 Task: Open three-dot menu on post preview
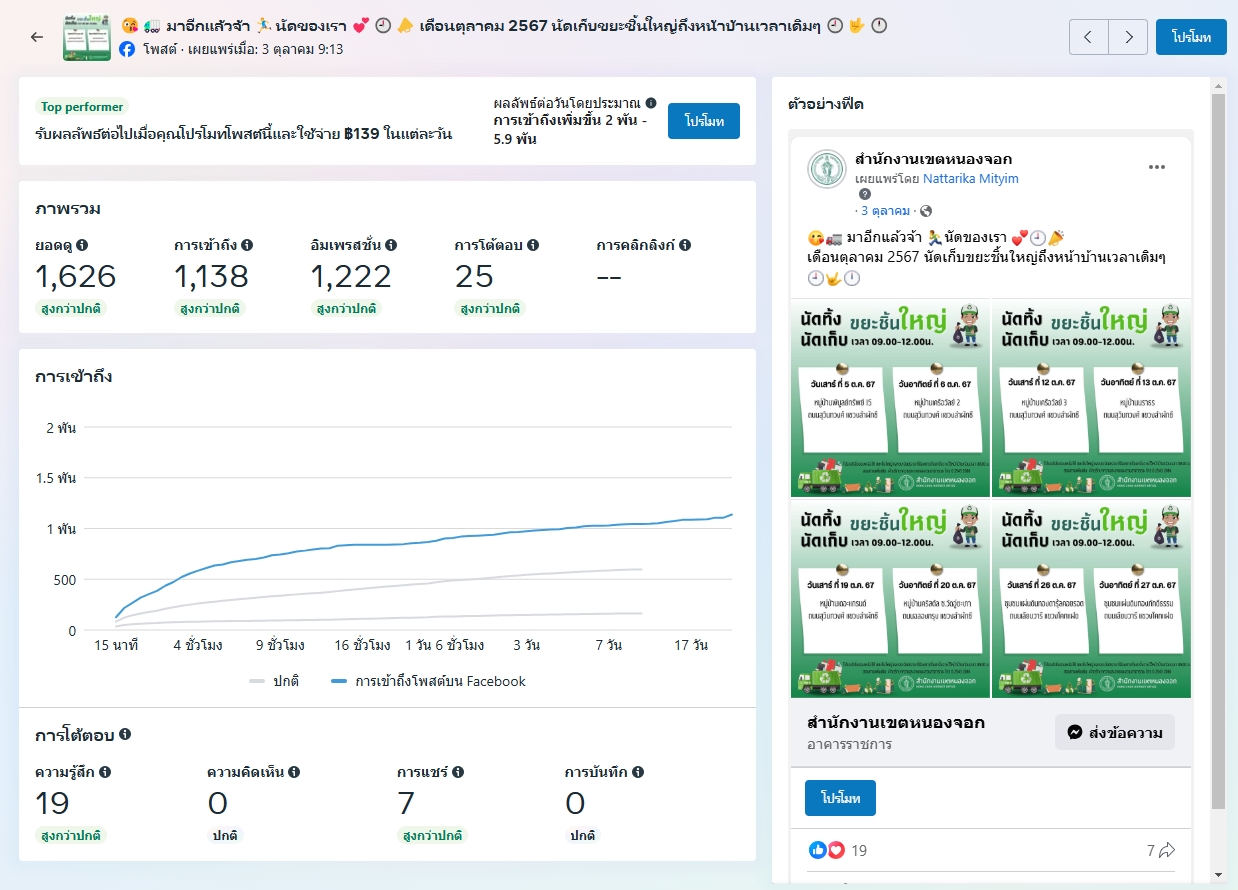coord(1157,167)
